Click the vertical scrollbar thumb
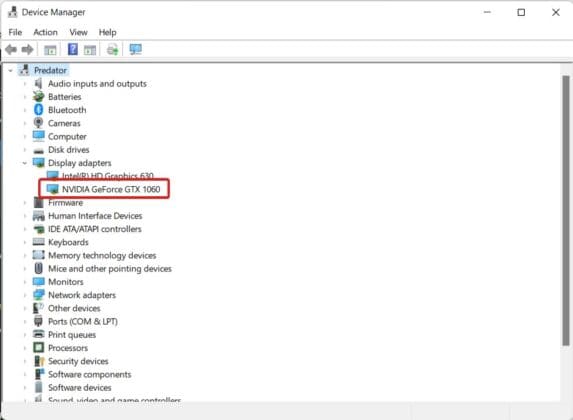 566,211
